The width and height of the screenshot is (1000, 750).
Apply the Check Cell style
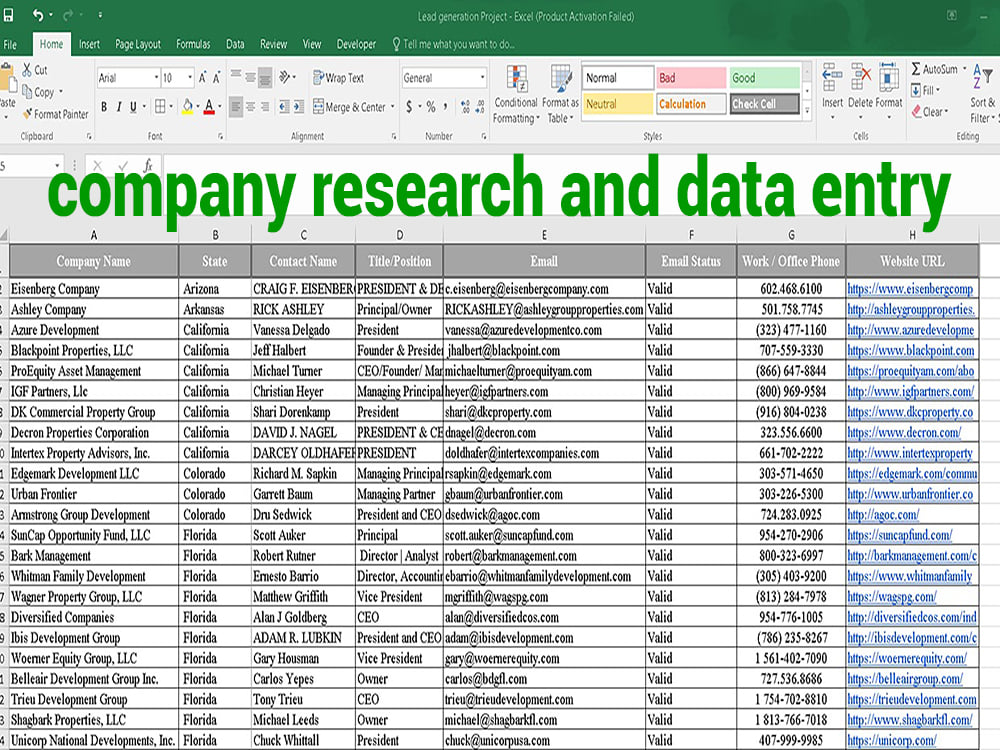click(x=764, y=104)
